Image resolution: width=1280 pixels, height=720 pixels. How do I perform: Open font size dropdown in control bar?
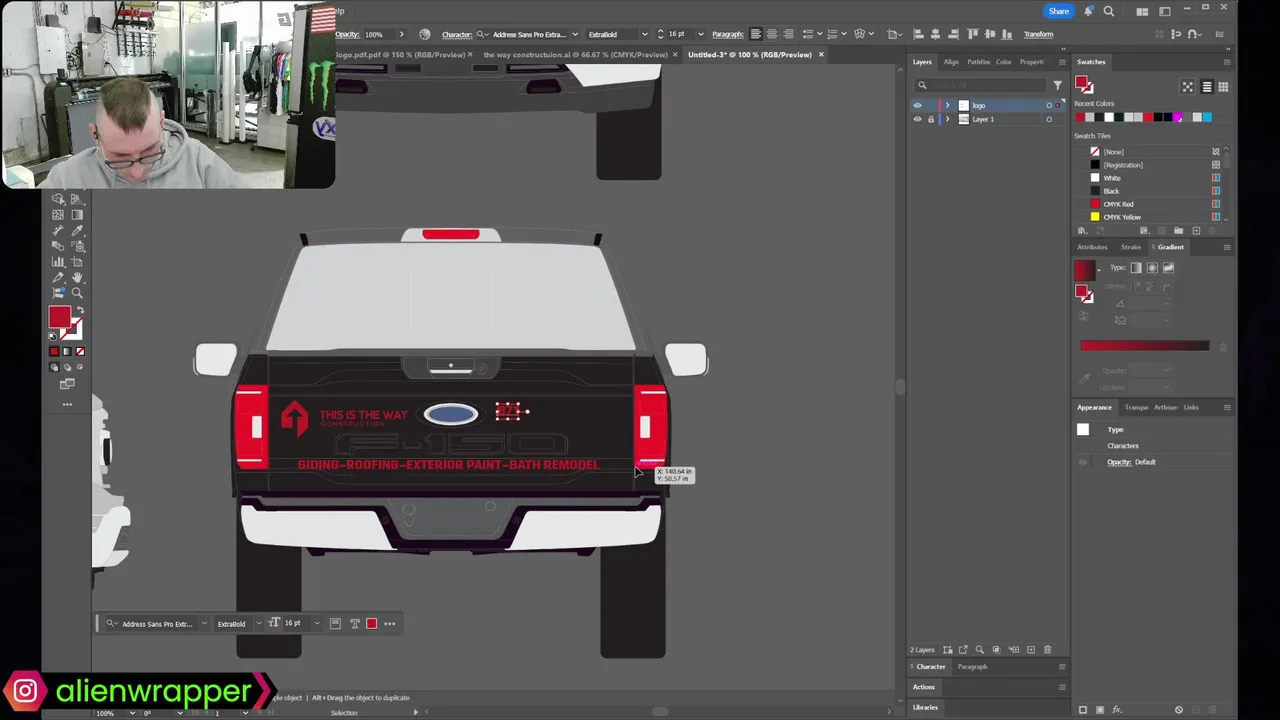pos(700,34)
